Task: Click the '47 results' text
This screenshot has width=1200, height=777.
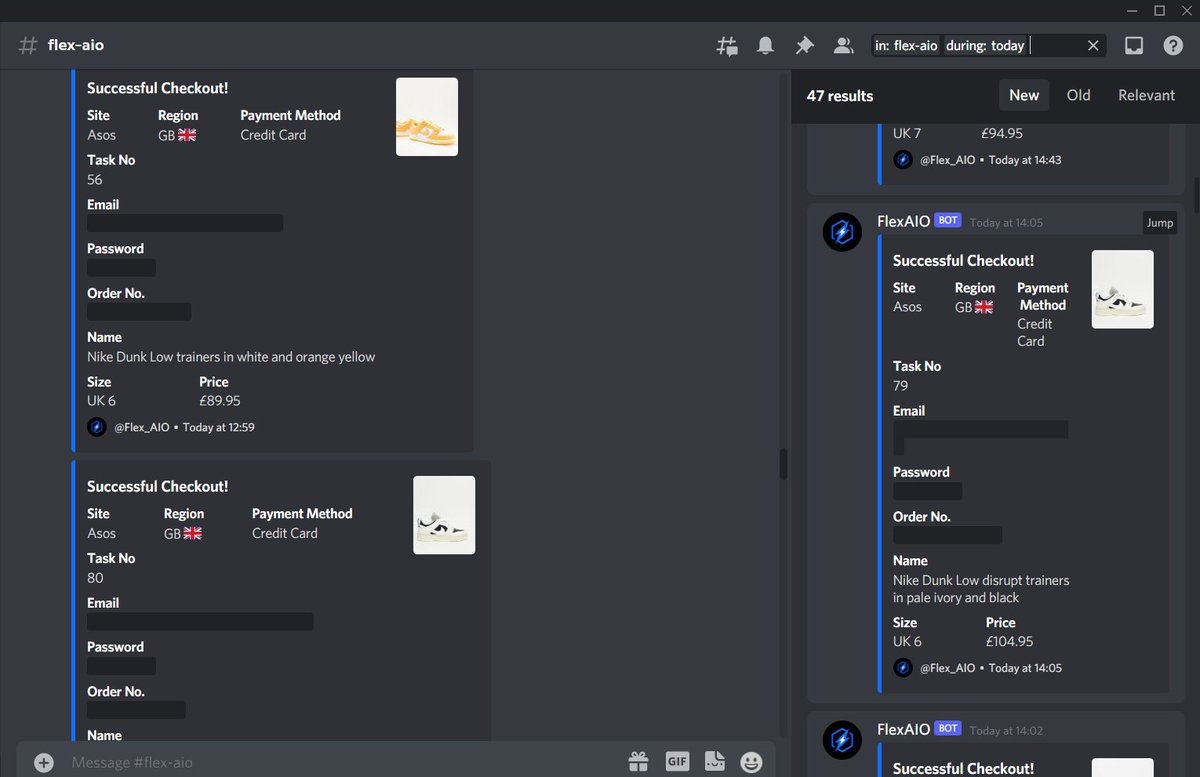Action: click(840, 96)
